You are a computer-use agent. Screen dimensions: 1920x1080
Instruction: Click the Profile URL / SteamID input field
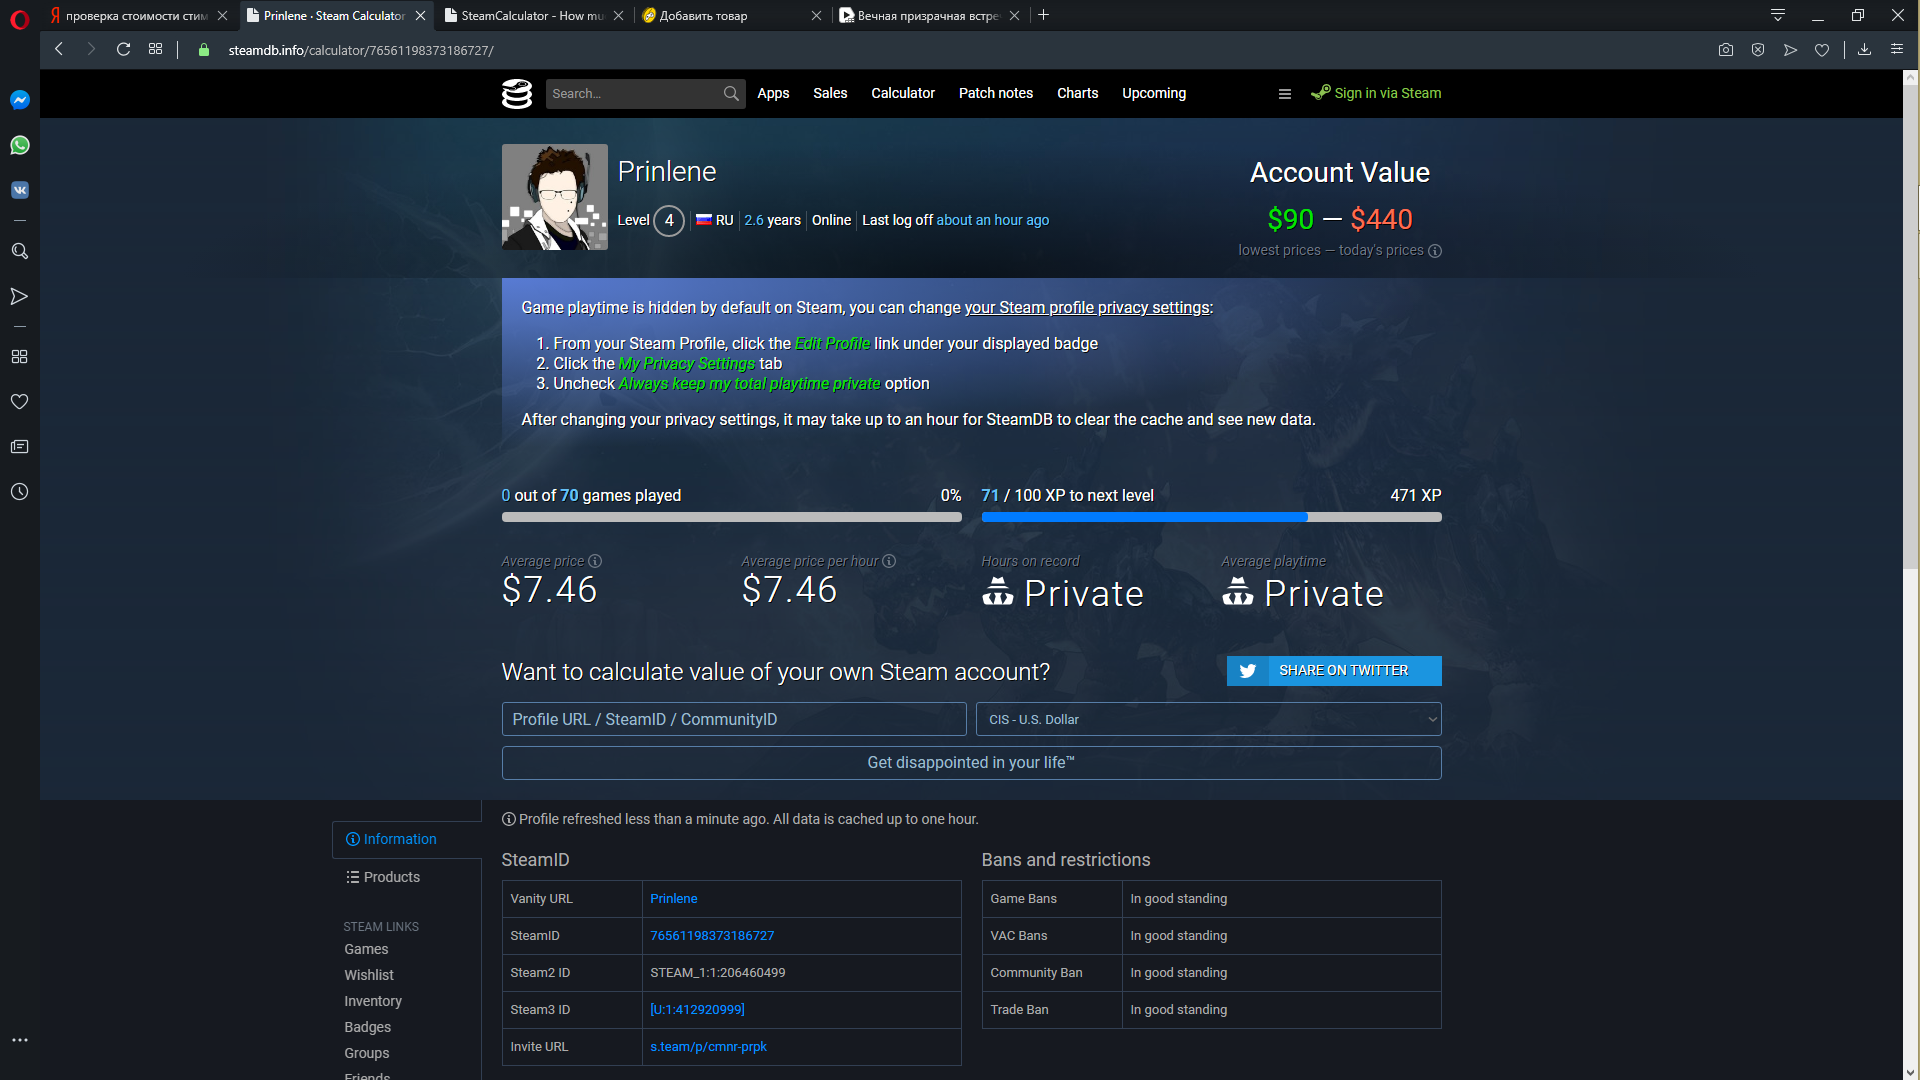(734, 719)
